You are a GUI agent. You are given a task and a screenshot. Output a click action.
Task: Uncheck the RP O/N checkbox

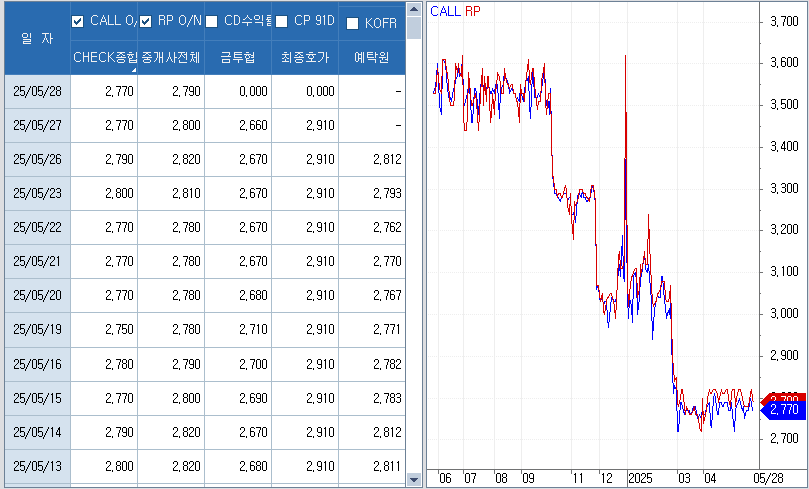[x=146, y=21]
